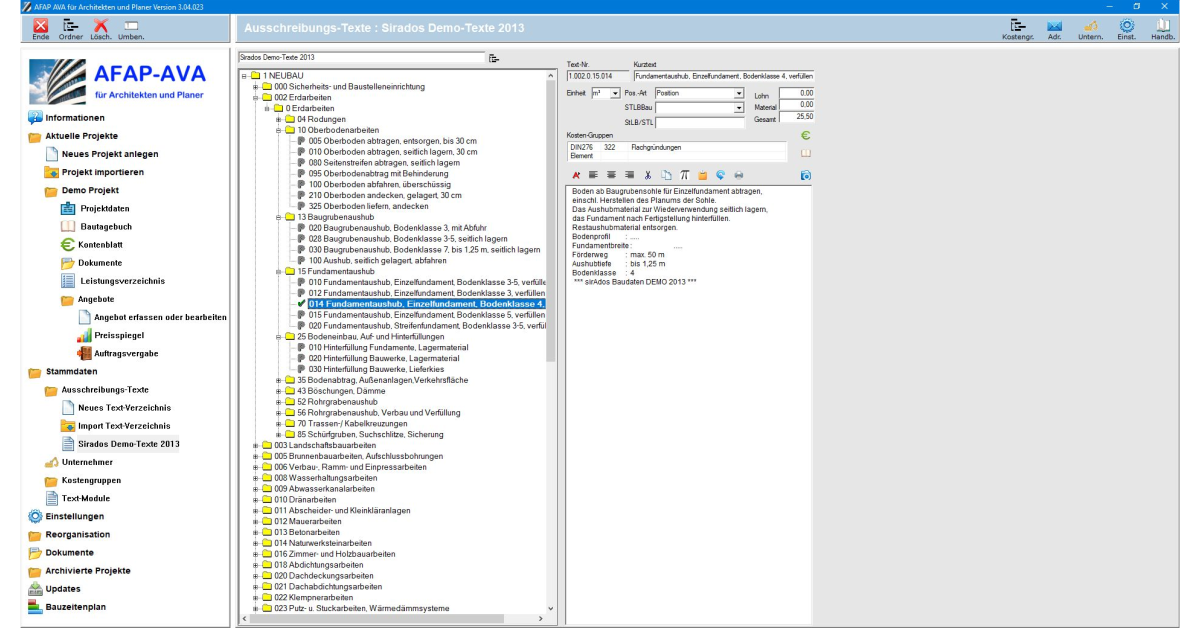Click the Lösch. delete icon
Screen dimensions: 1200x628
tap(100, 25)
